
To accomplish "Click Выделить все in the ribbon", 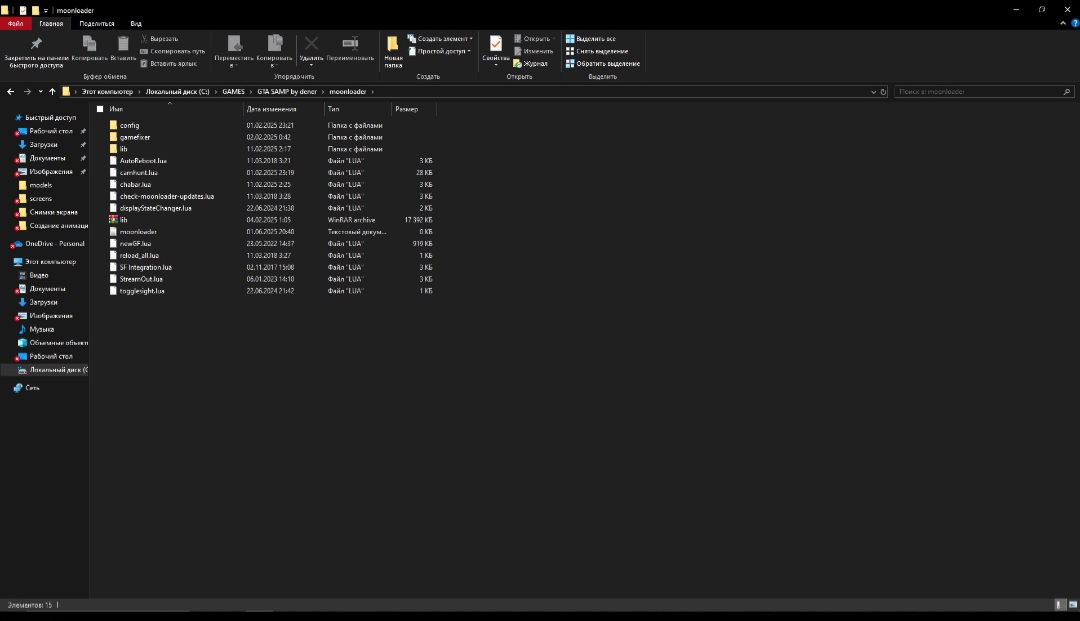I will click(x=595, y=39).
